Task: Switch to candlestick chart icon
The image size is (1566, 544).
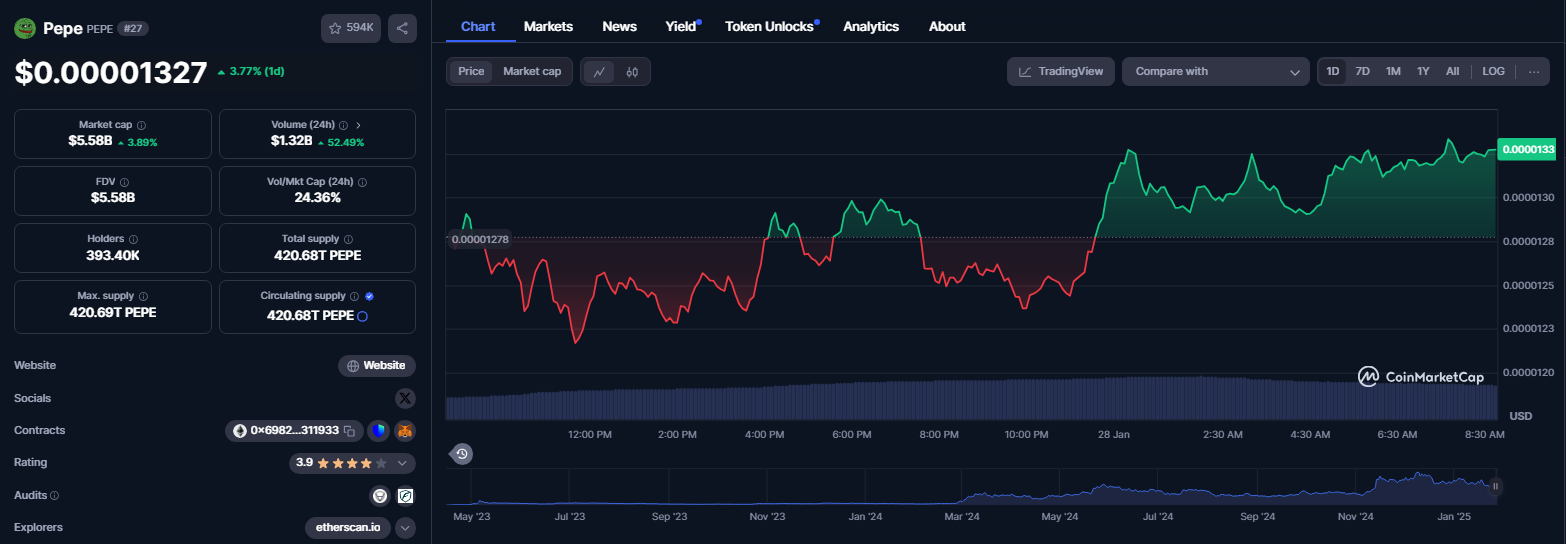Action: (x=632, y=72)
